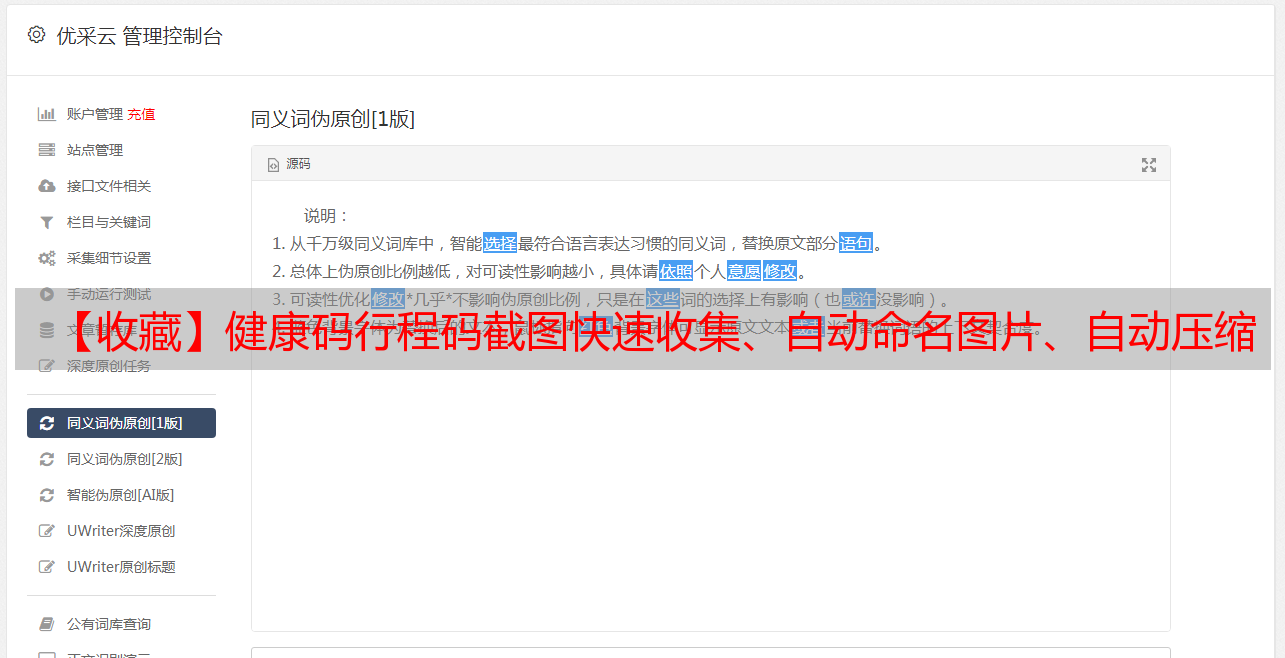
Task: Click inside the editor text area
Action: point(710,480)
